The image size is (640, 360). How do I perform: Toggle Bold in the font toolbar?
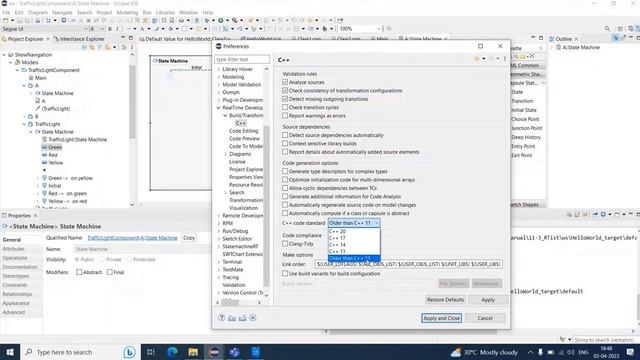pos(109,29)
